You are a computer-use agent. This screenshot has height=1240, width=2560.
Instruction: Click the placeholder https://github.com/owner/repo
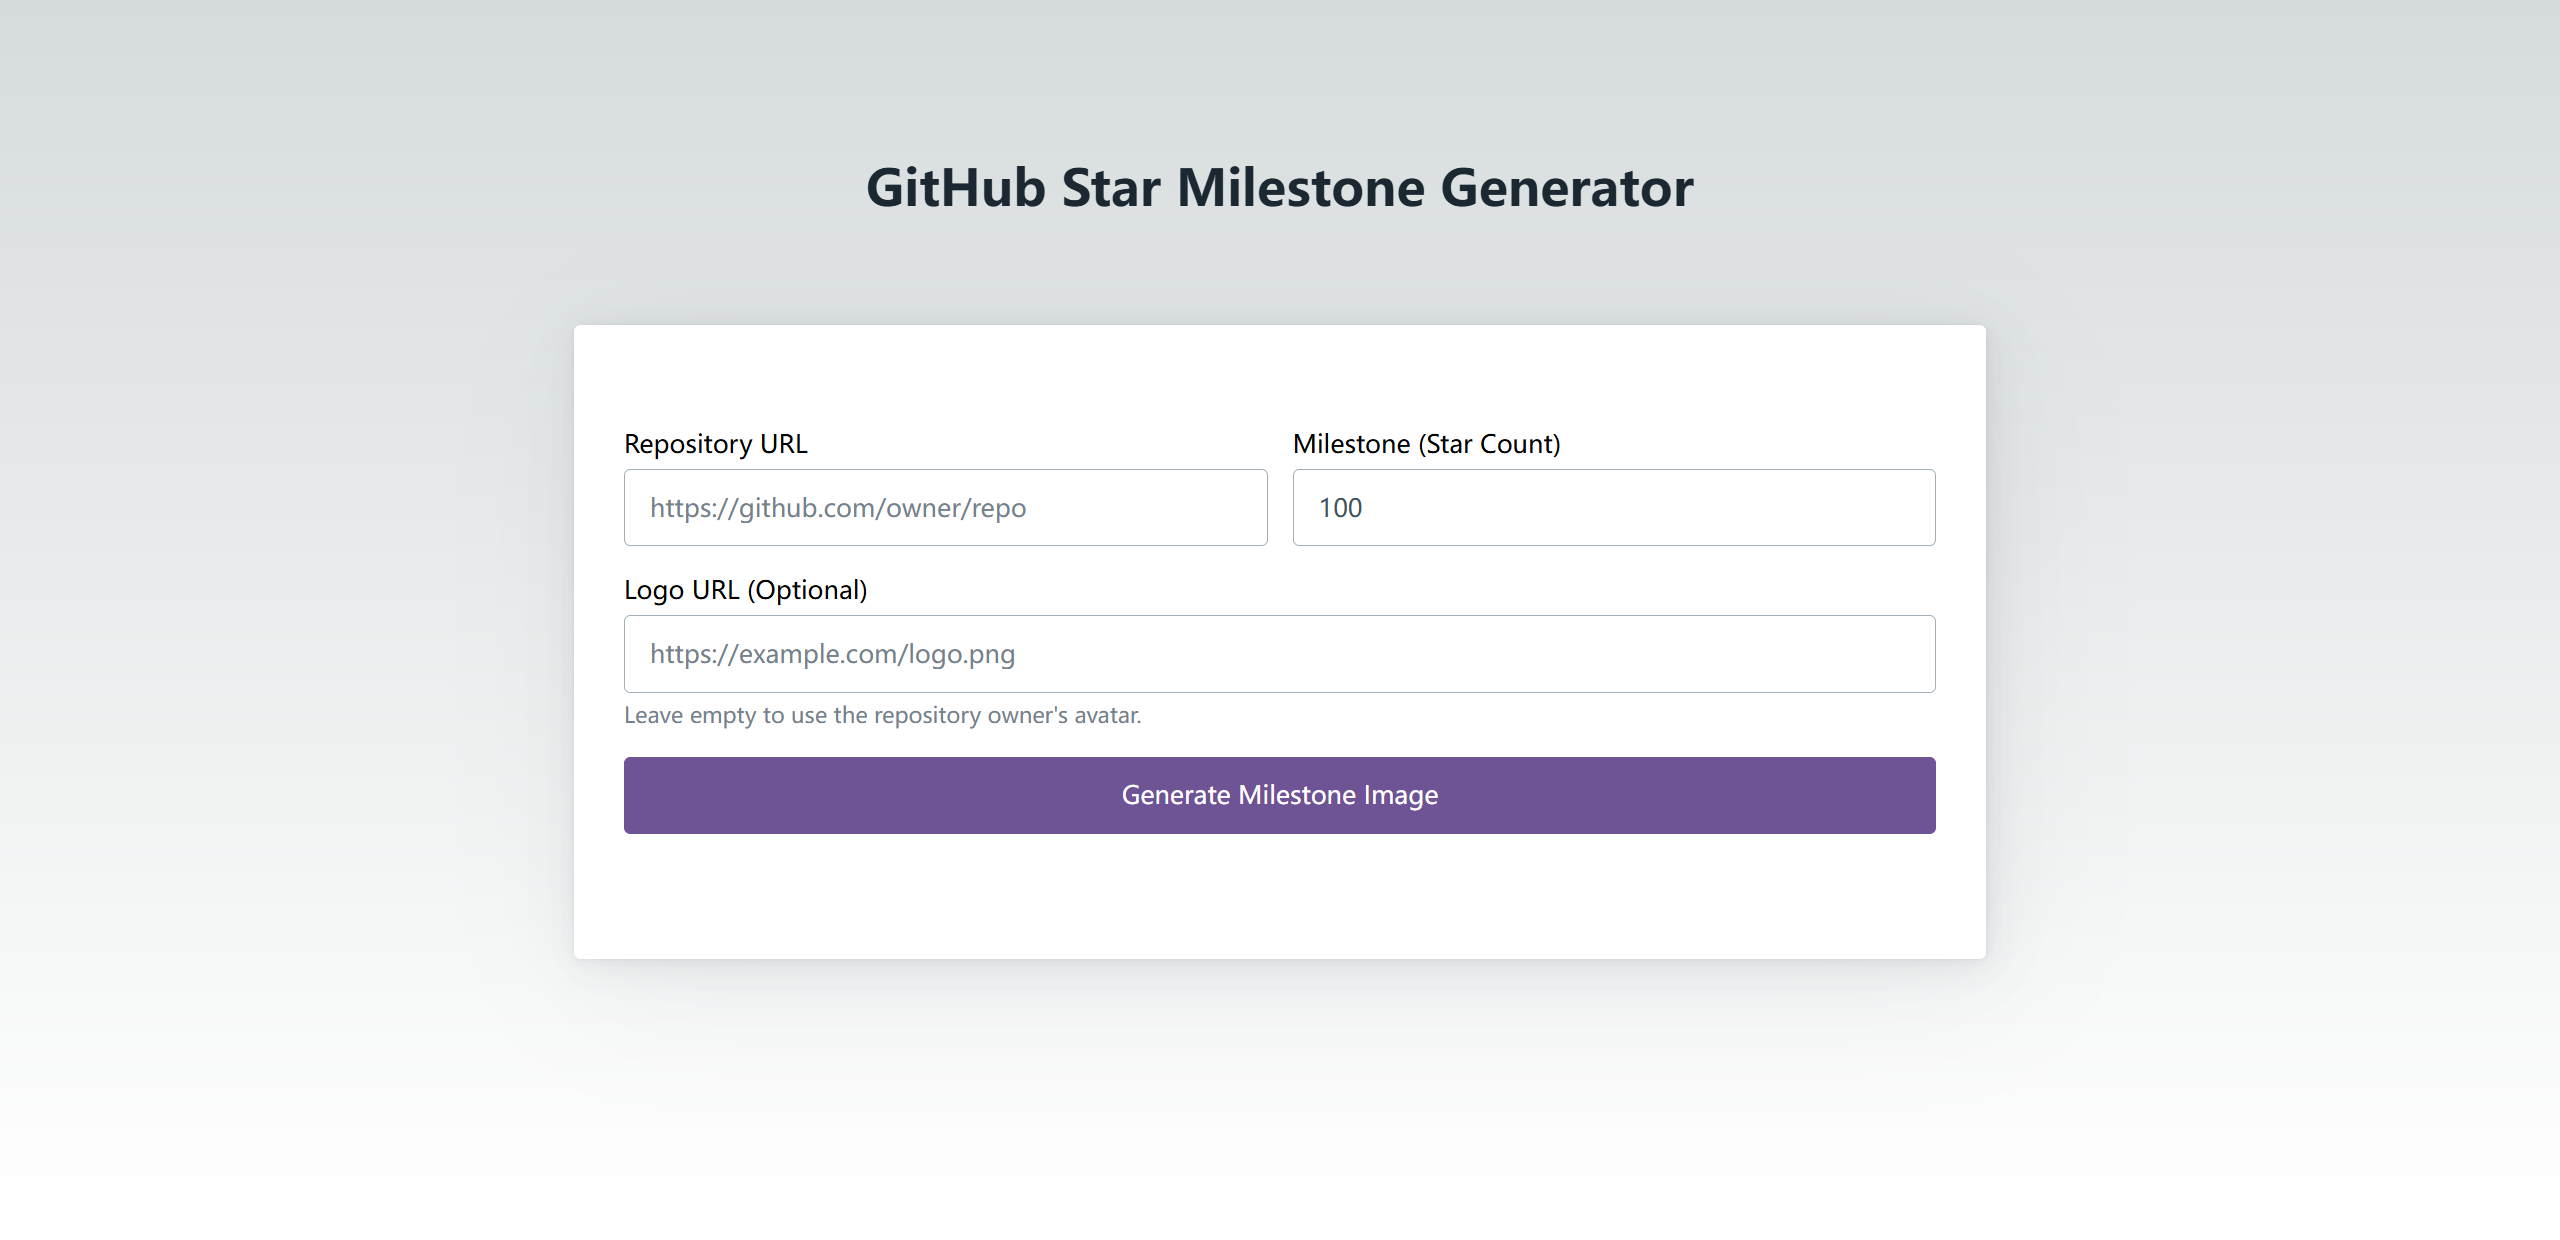[837, 507]
